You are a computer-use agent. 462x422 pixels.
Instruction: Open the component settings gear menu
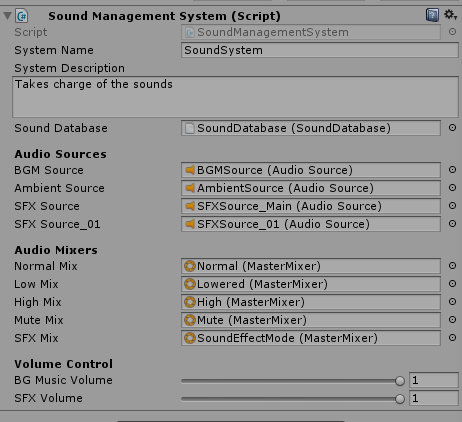[450, 15]
